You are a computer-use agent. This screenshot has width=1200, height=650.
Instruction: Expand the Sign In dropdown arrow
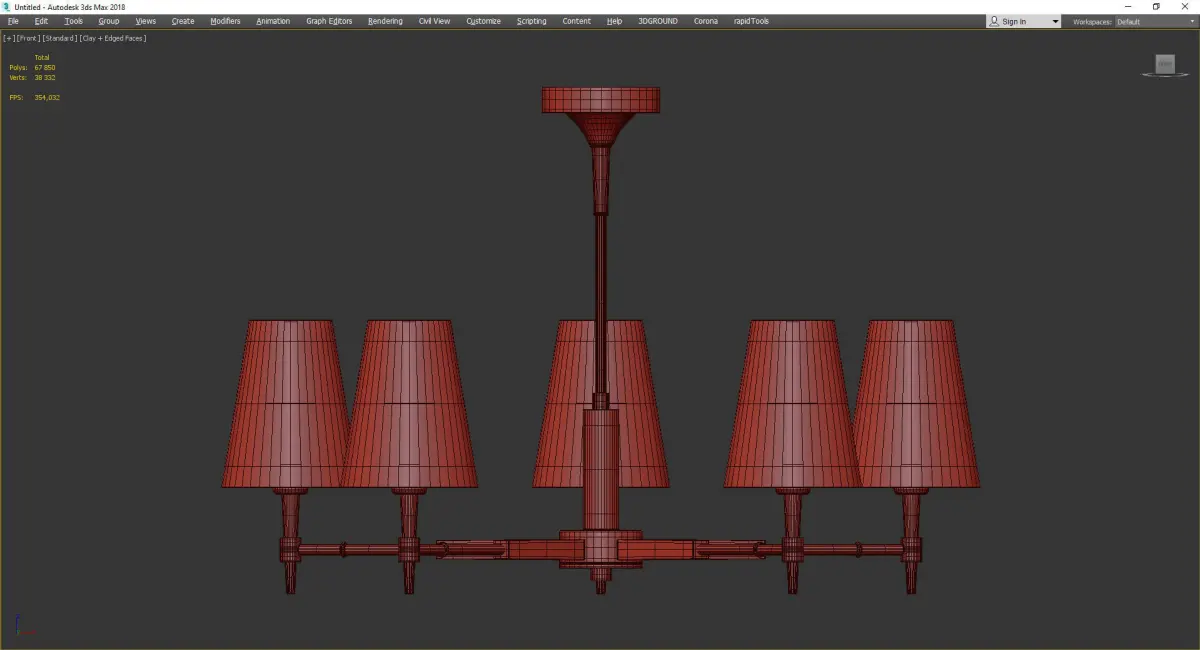click(x=1055, y=21)
